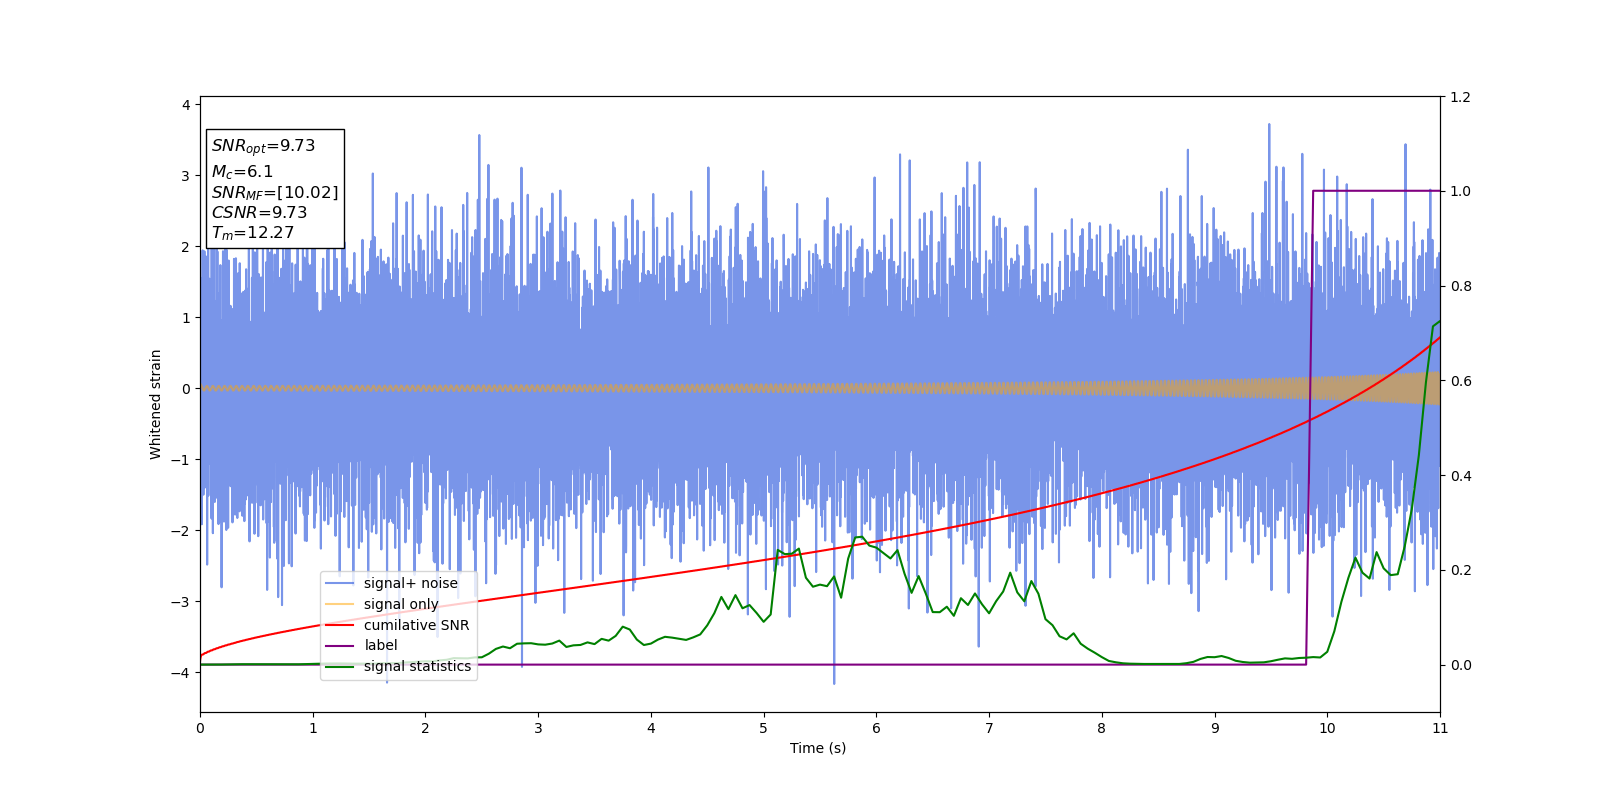The width and height of the screenshot is (1600, 800).
Task: Click the 'Whitened strain' y-axis label
Action: [x=156, y=404]
